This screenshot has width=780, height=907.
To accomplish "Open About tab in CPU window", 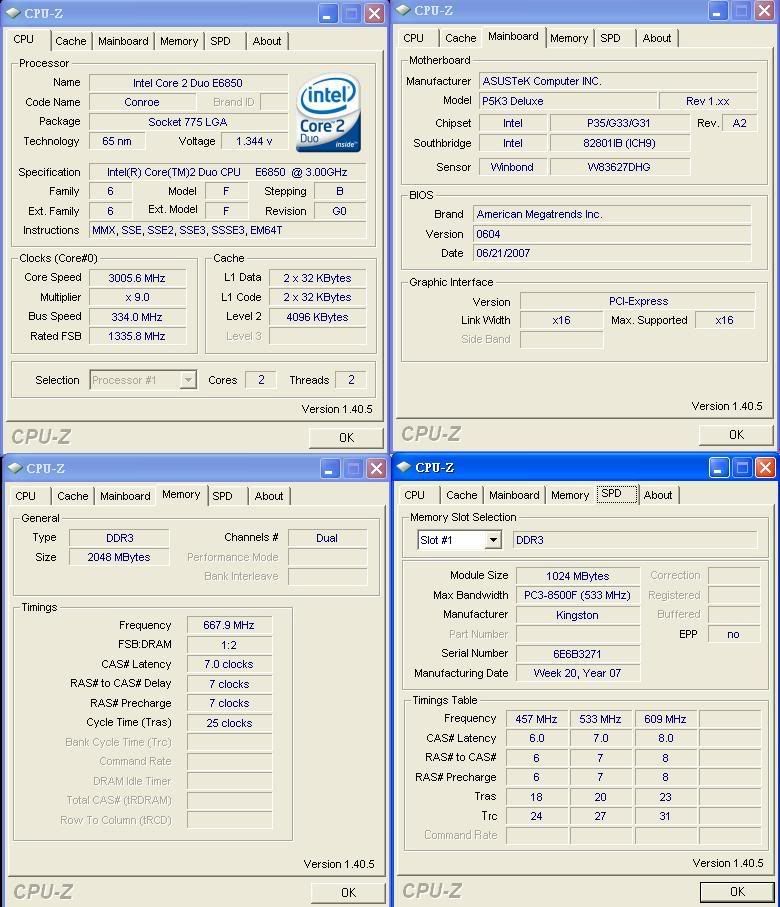I will (267, 41).
